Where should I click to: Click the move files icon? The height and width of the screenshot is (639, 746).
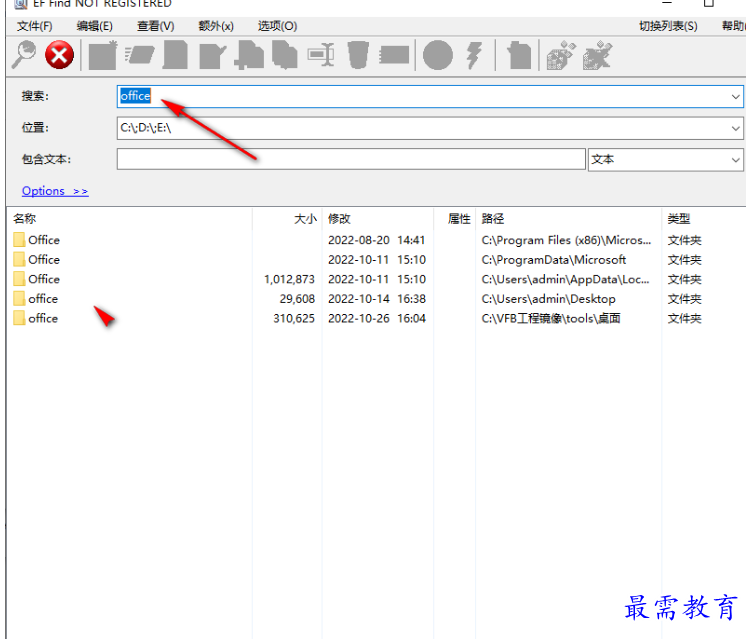point(285,55)
